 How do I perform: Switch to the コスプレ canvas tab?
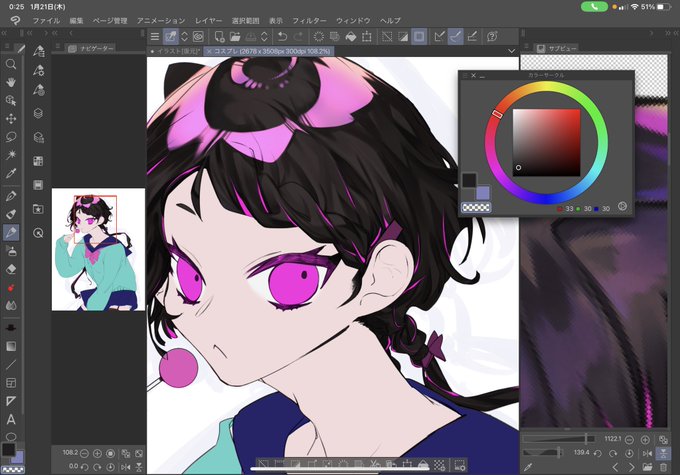pos(269,51)
